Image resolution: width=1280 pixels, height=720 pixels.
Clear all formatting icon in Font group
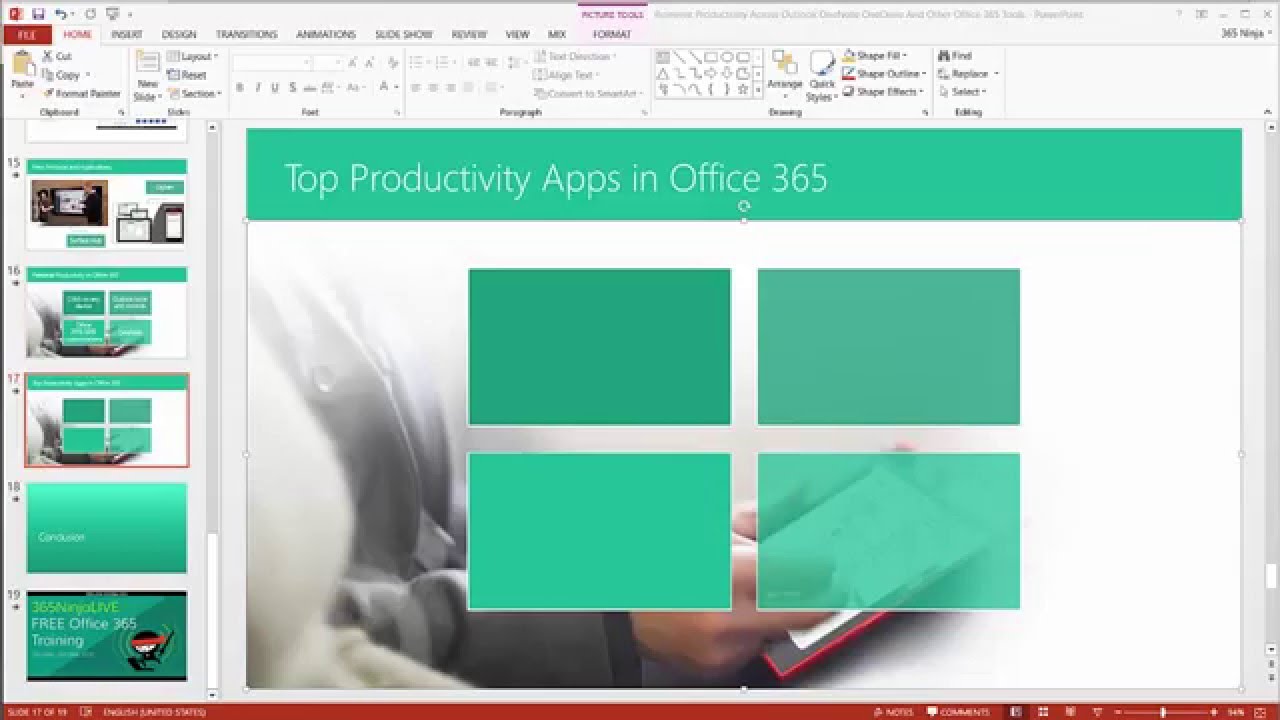pos(392,62)
